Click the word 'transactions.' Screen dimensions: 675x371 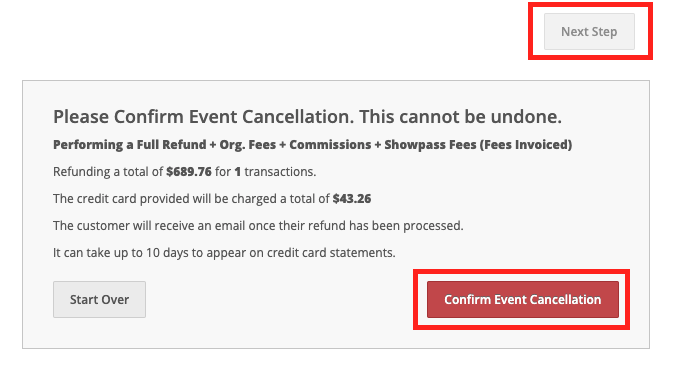point(280,172)
